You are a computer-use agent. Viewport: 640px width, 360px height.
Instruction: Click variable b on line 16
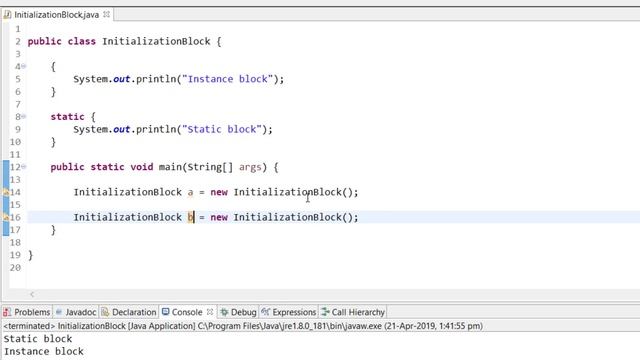point(190,217)
